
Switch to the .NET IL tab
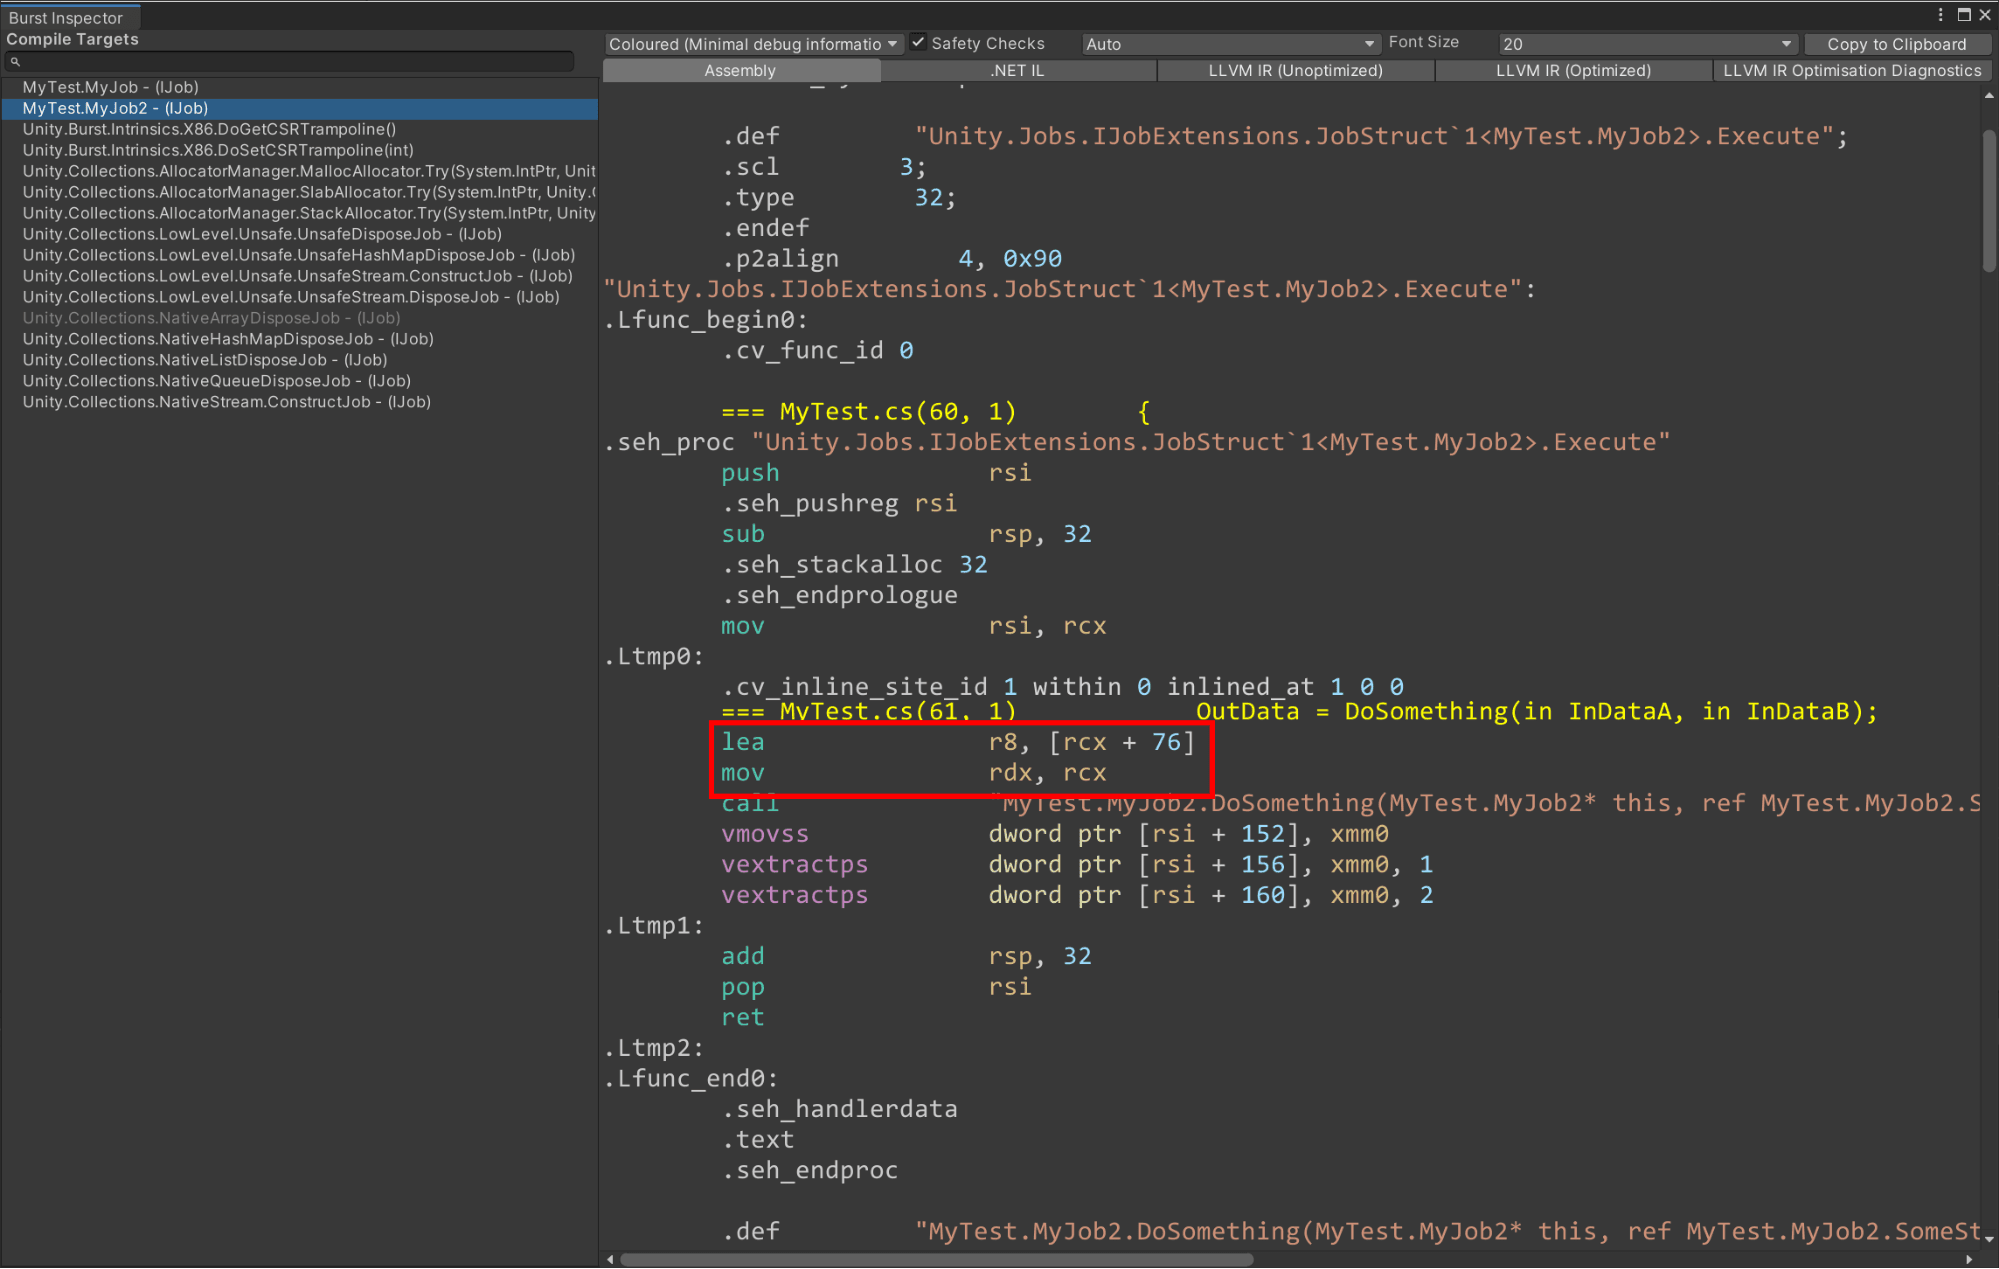point(1017,70)
